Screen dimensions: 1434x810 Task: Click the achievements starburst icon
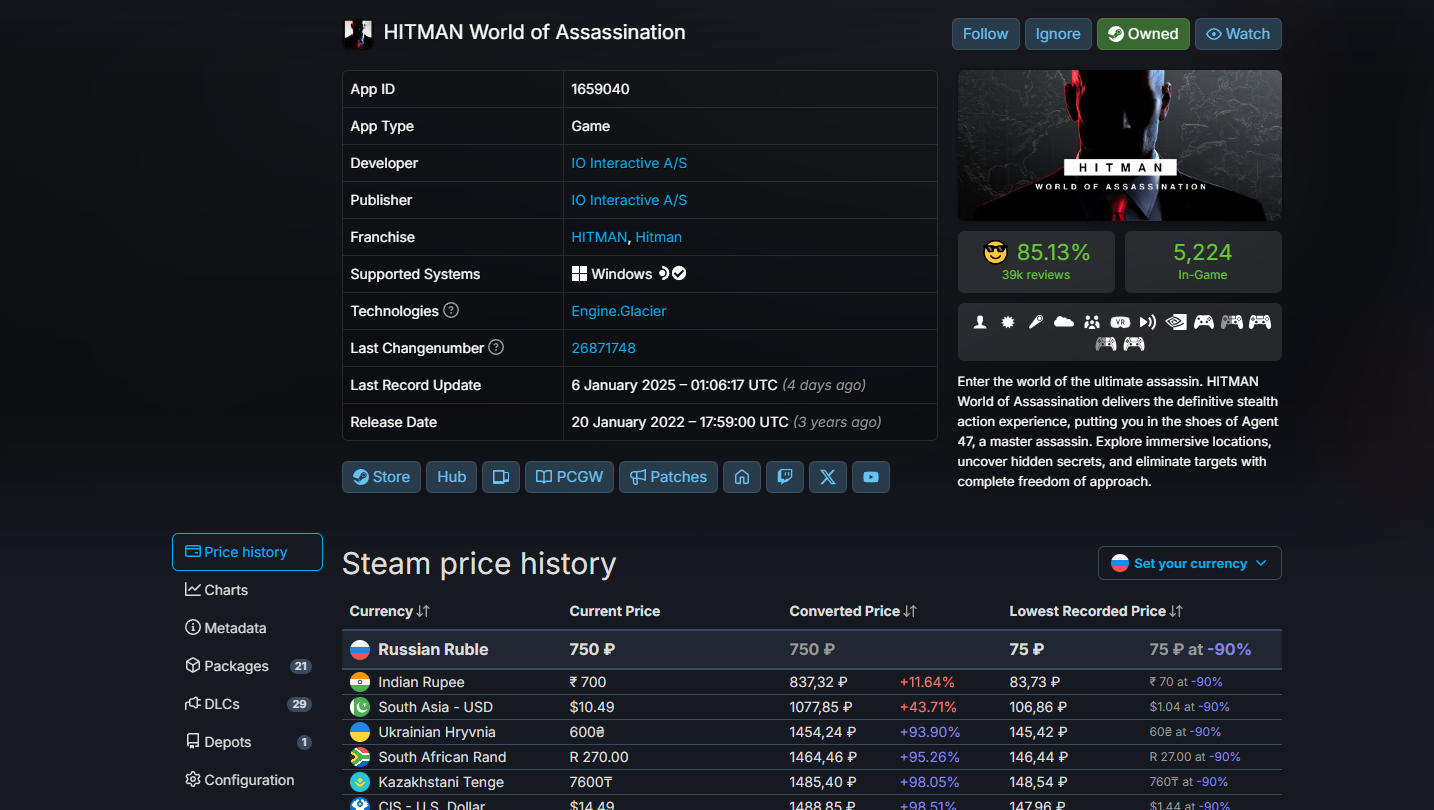[x=1008, y=321]
